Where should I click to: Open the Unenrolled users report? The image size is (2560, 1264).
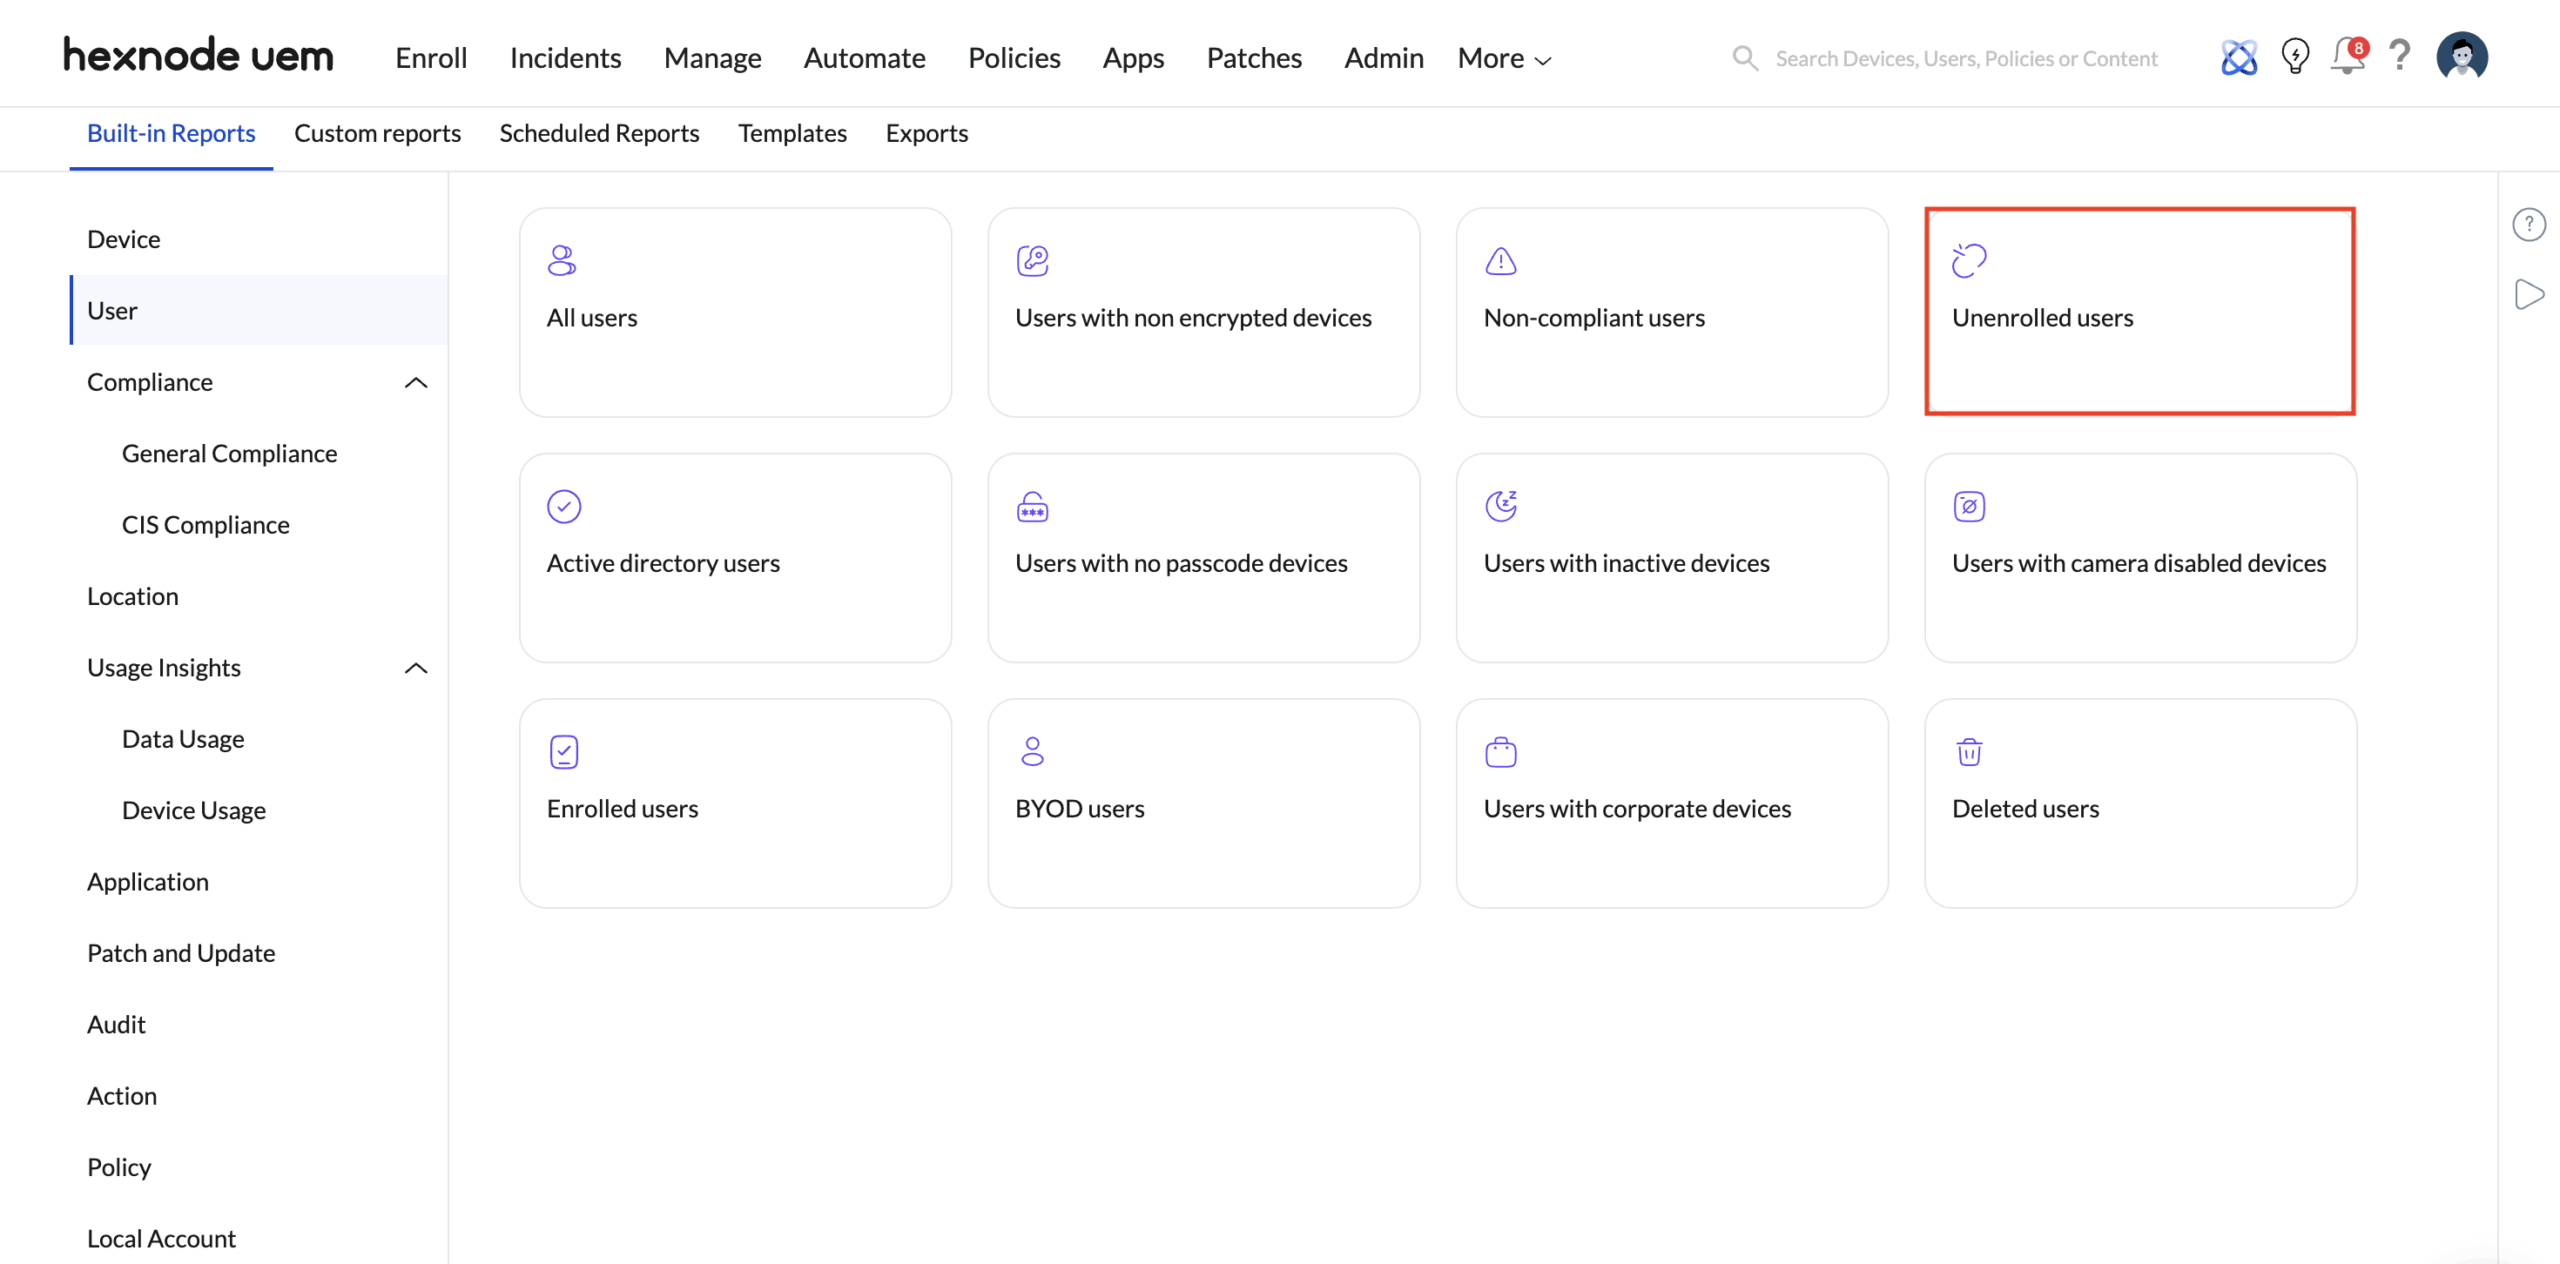point(2140,311)
